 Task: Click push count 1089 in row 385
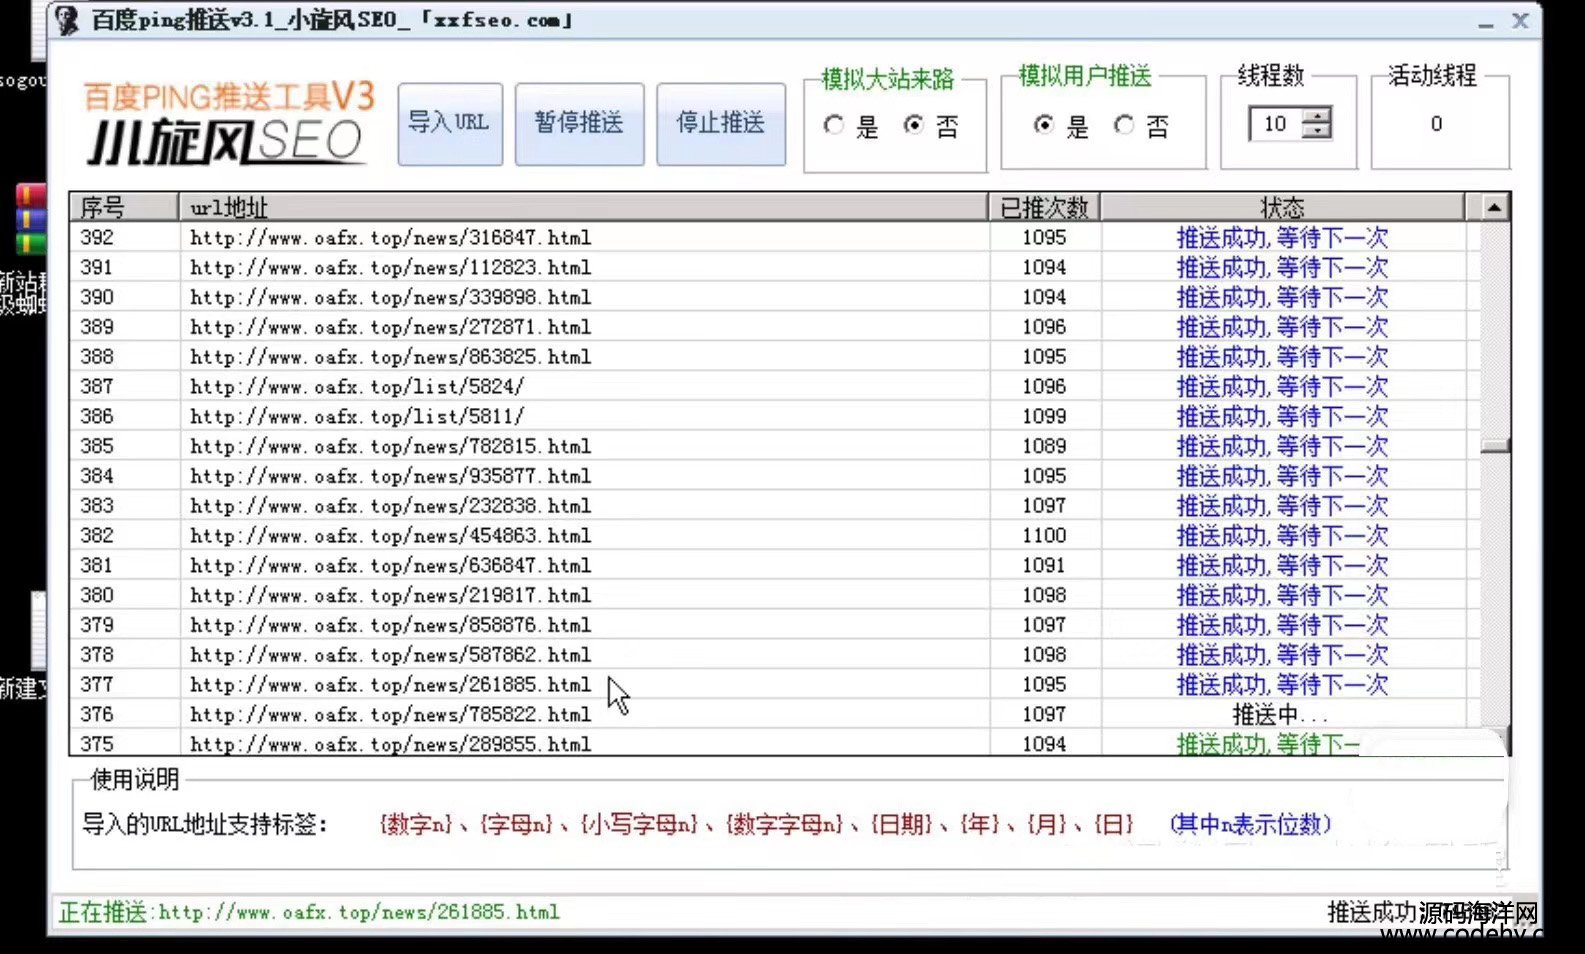pyautogui.click(x=1044, y=447)
